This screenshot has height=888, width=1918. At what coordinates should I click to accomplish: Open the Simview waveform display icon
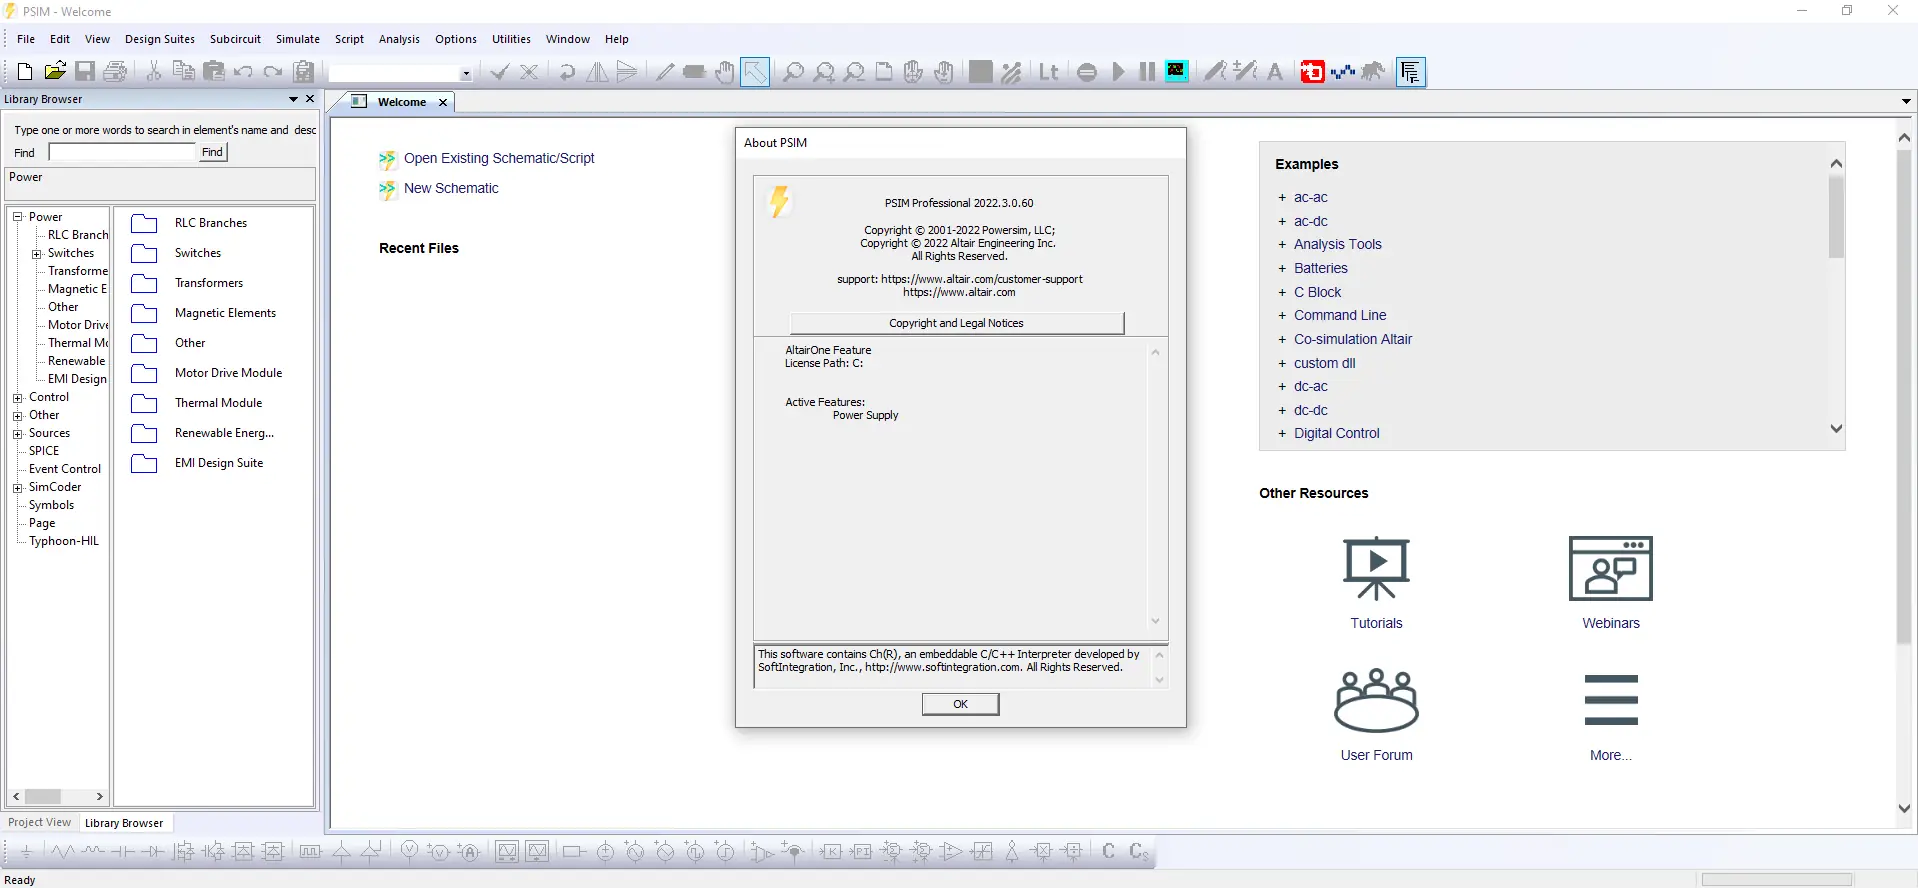click(1177, 72)
